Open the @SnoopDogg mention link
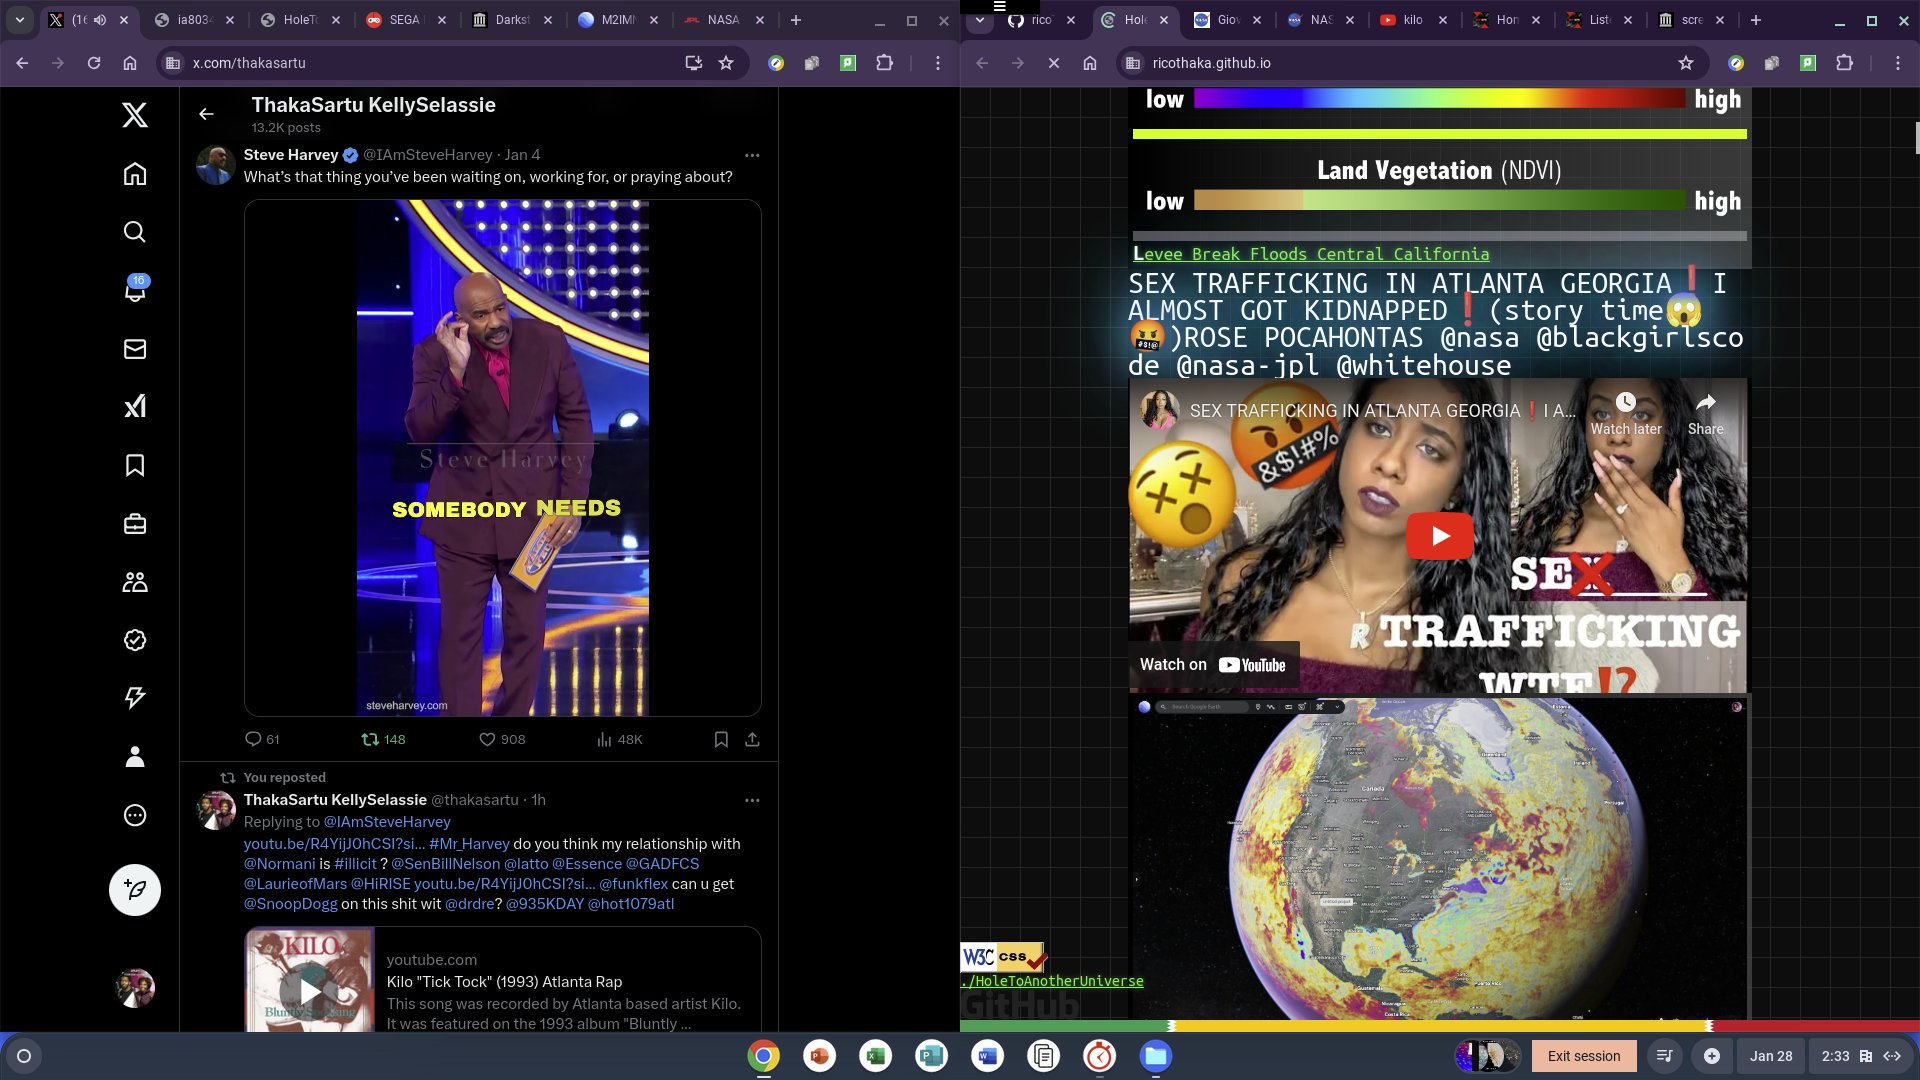 (291, 904)
